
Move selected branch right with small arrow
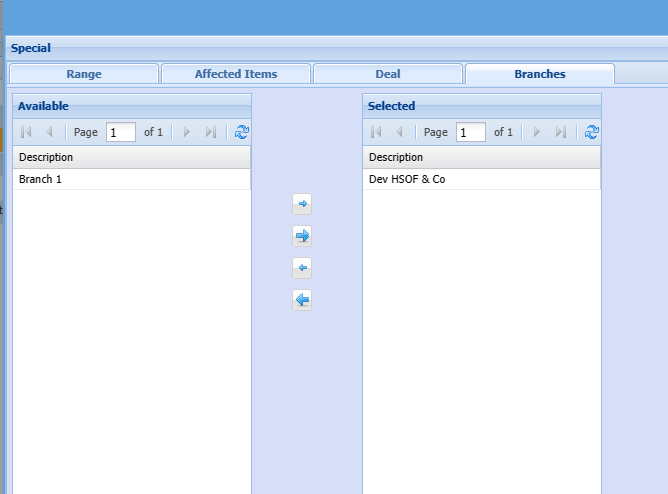(302, 204)
